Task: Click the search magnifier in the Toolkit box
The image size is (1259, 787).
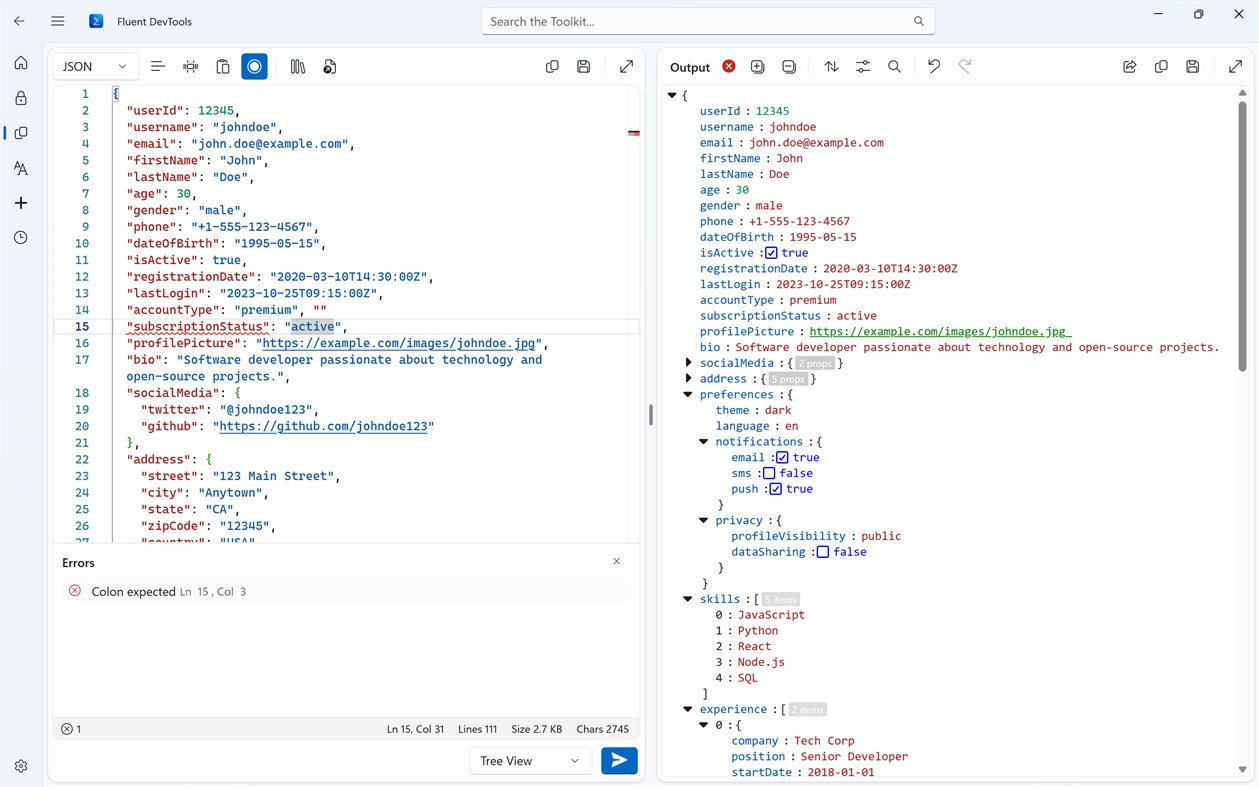Action: [x=919, y=21]
